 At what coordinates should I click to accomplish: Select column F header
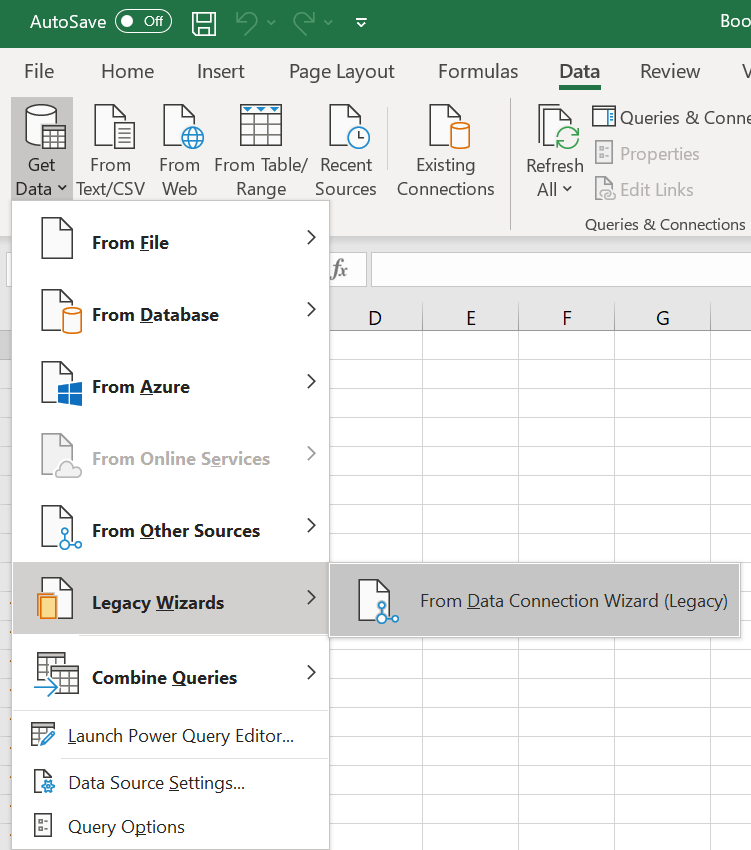click(x=567, y=318)
